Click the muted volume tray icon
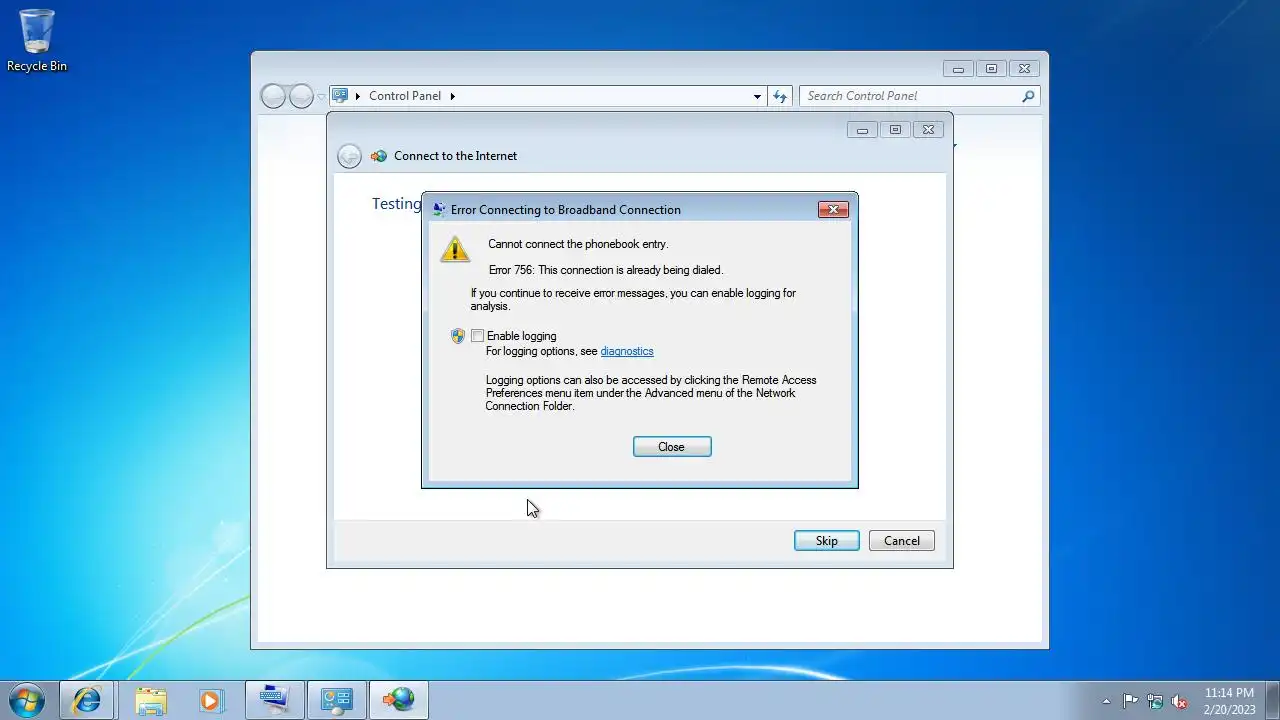 tap(1180, 701)
